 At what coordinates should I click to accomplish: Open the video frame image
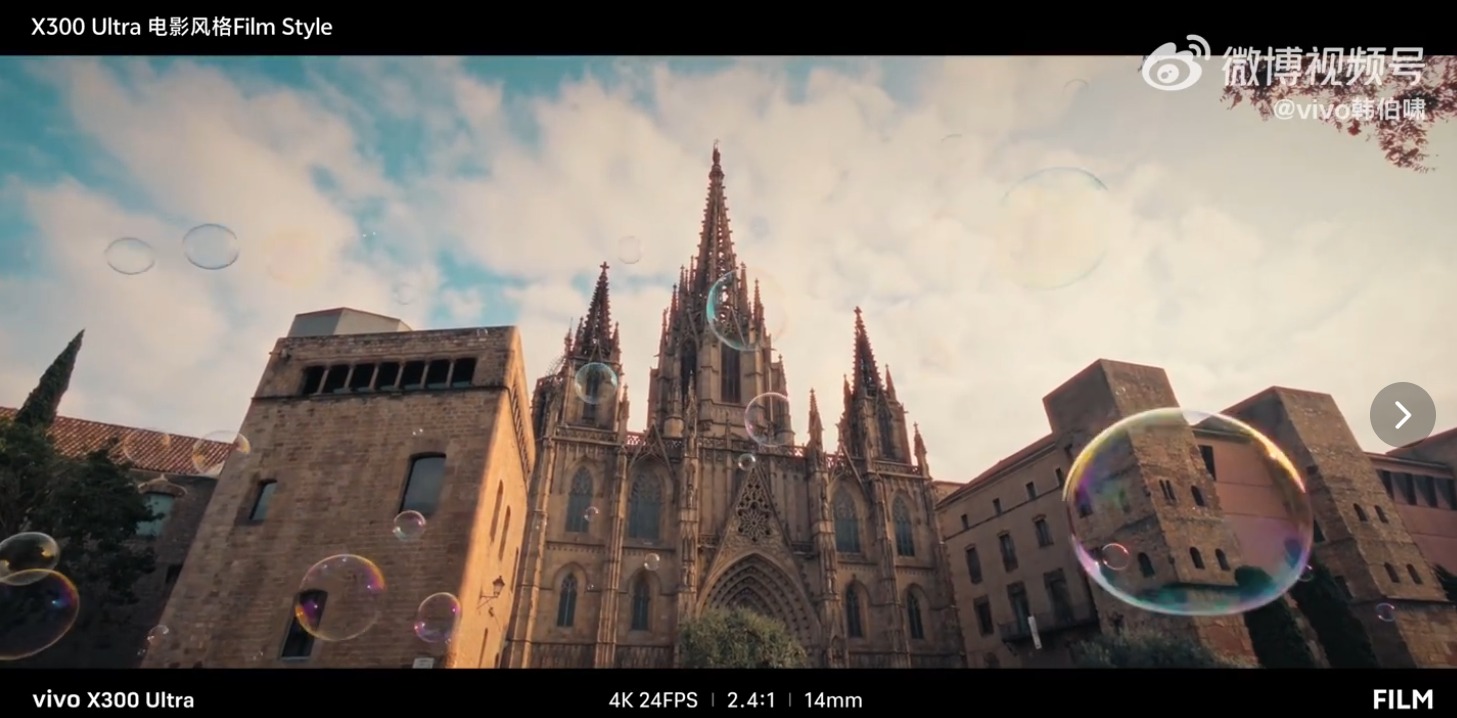pyautogui.click(x=728, y=362)
